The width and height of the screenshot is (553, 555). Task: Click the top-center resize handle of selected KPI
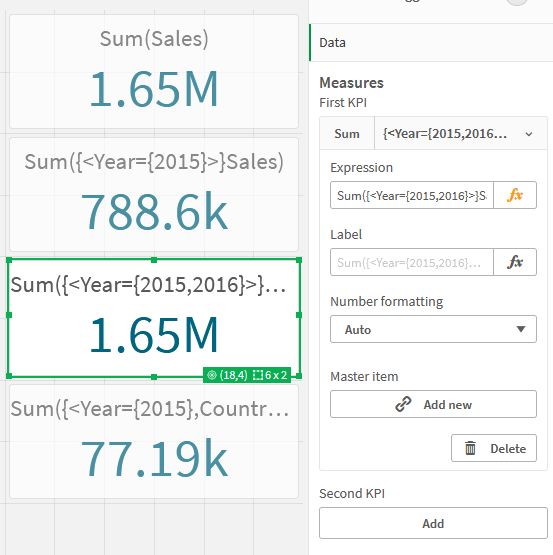click(154, 260)
